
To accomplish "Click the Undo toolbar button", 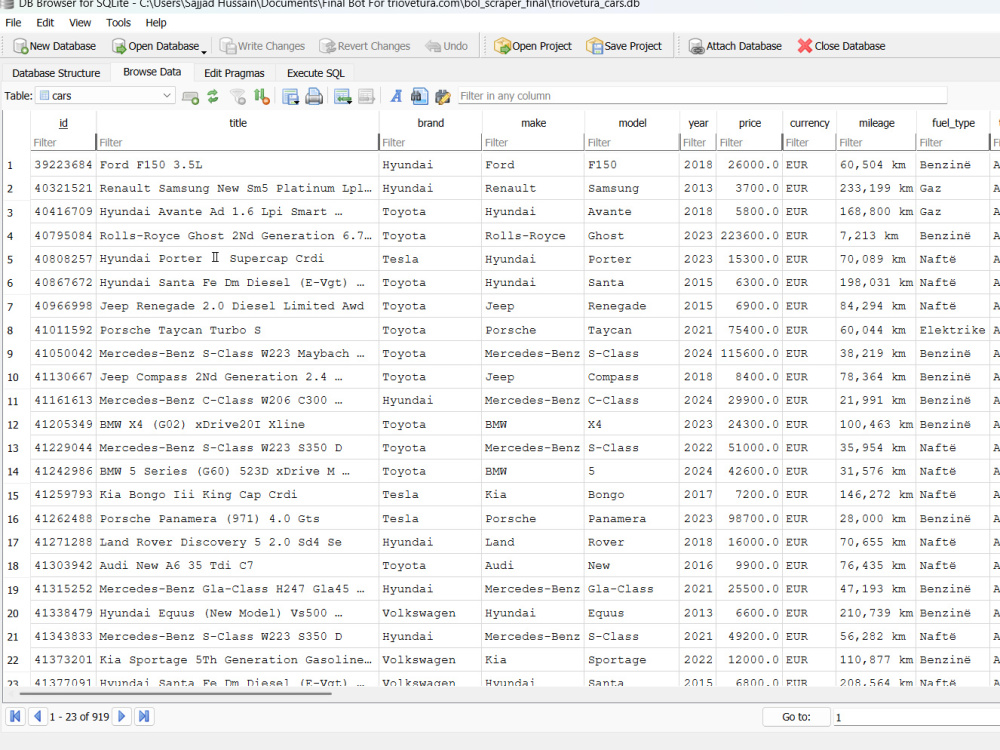I will [446, 46].
